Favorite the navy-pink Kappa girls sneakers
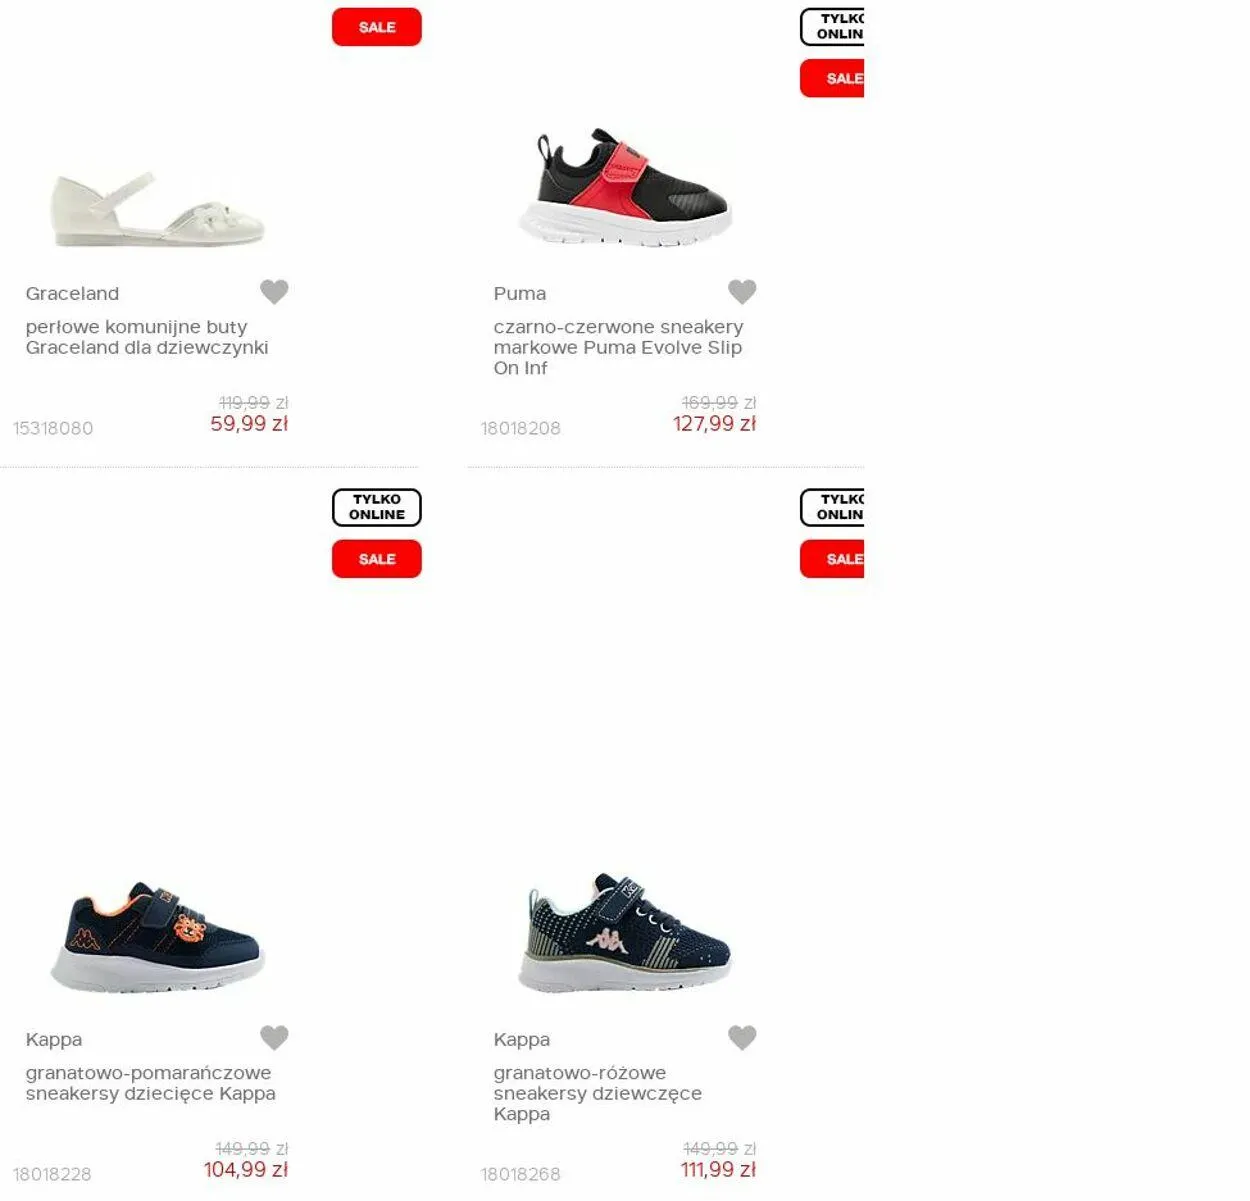The image size is (1250, 1201). pyautogui.click(x=742, y=1037)
